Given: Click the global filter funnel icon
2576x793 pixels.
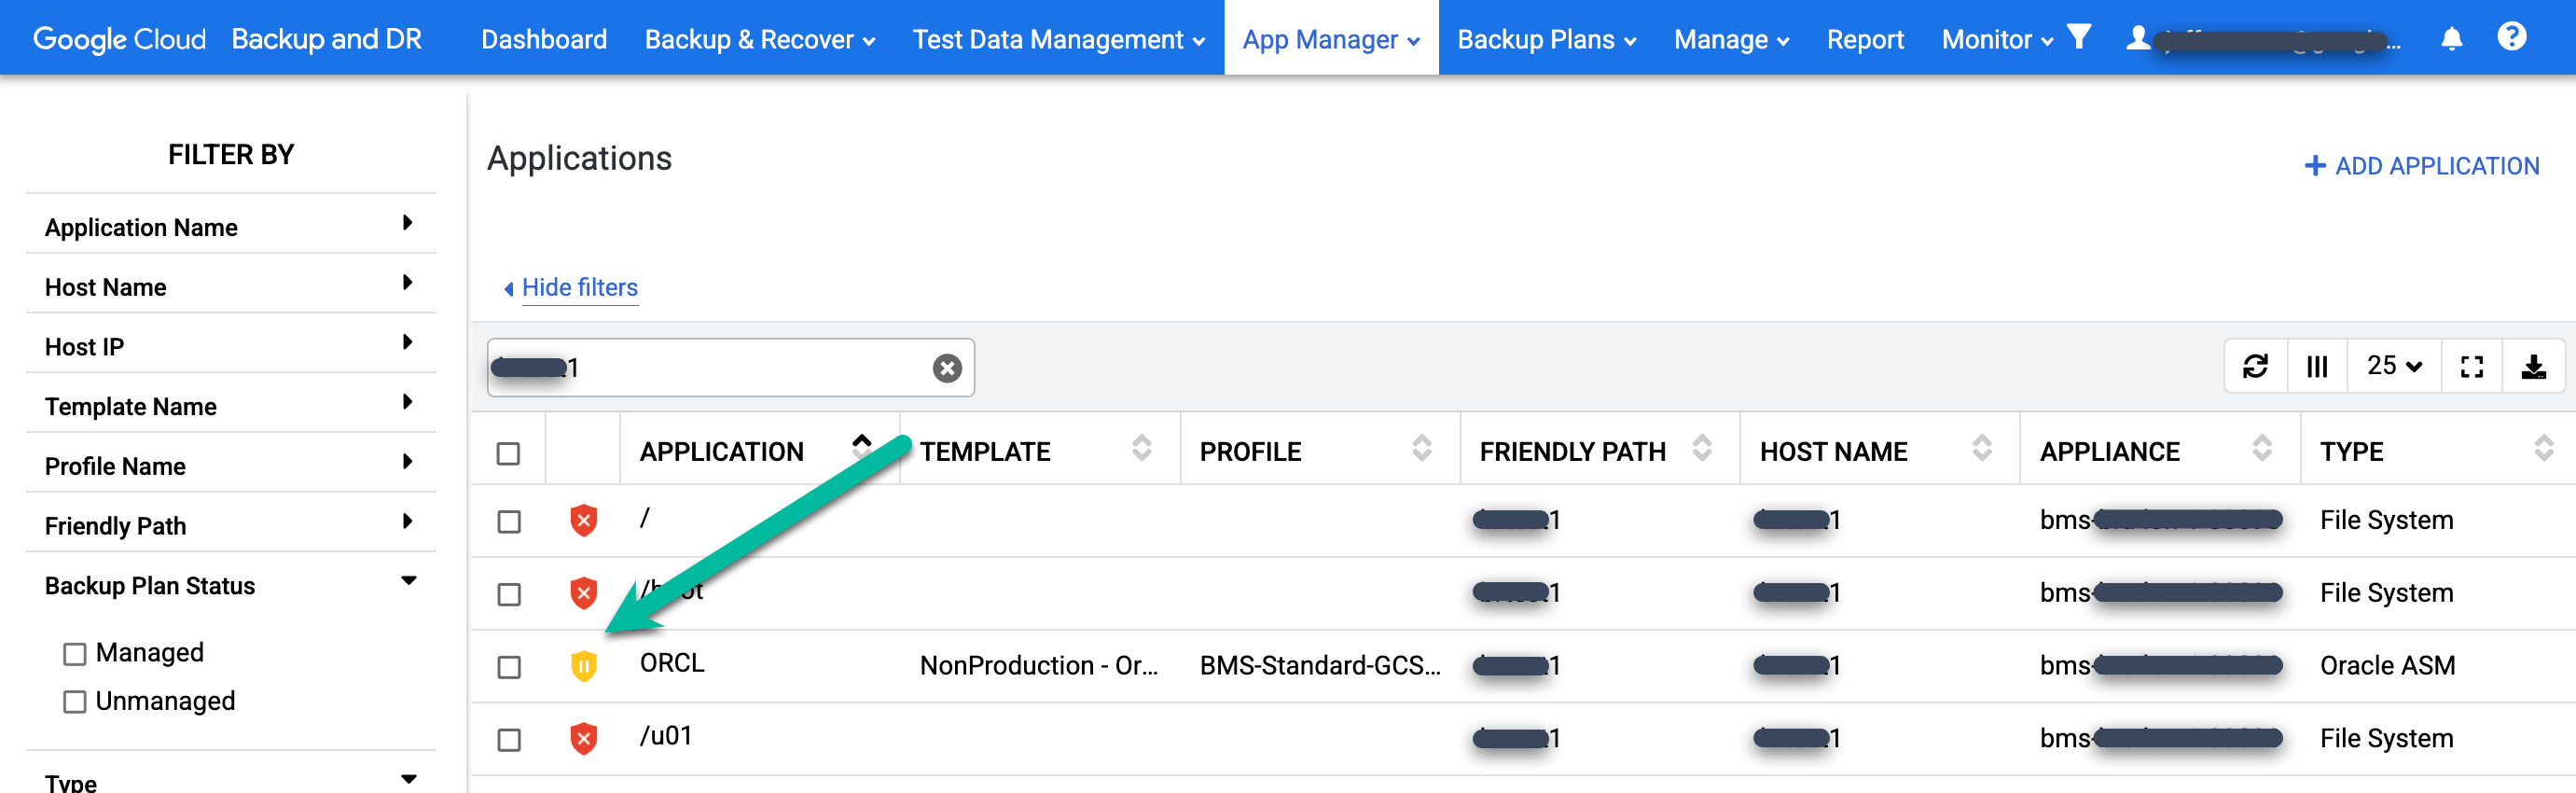Looking at the screenshot, I should pyautogui.click(x=2079, y=37).
